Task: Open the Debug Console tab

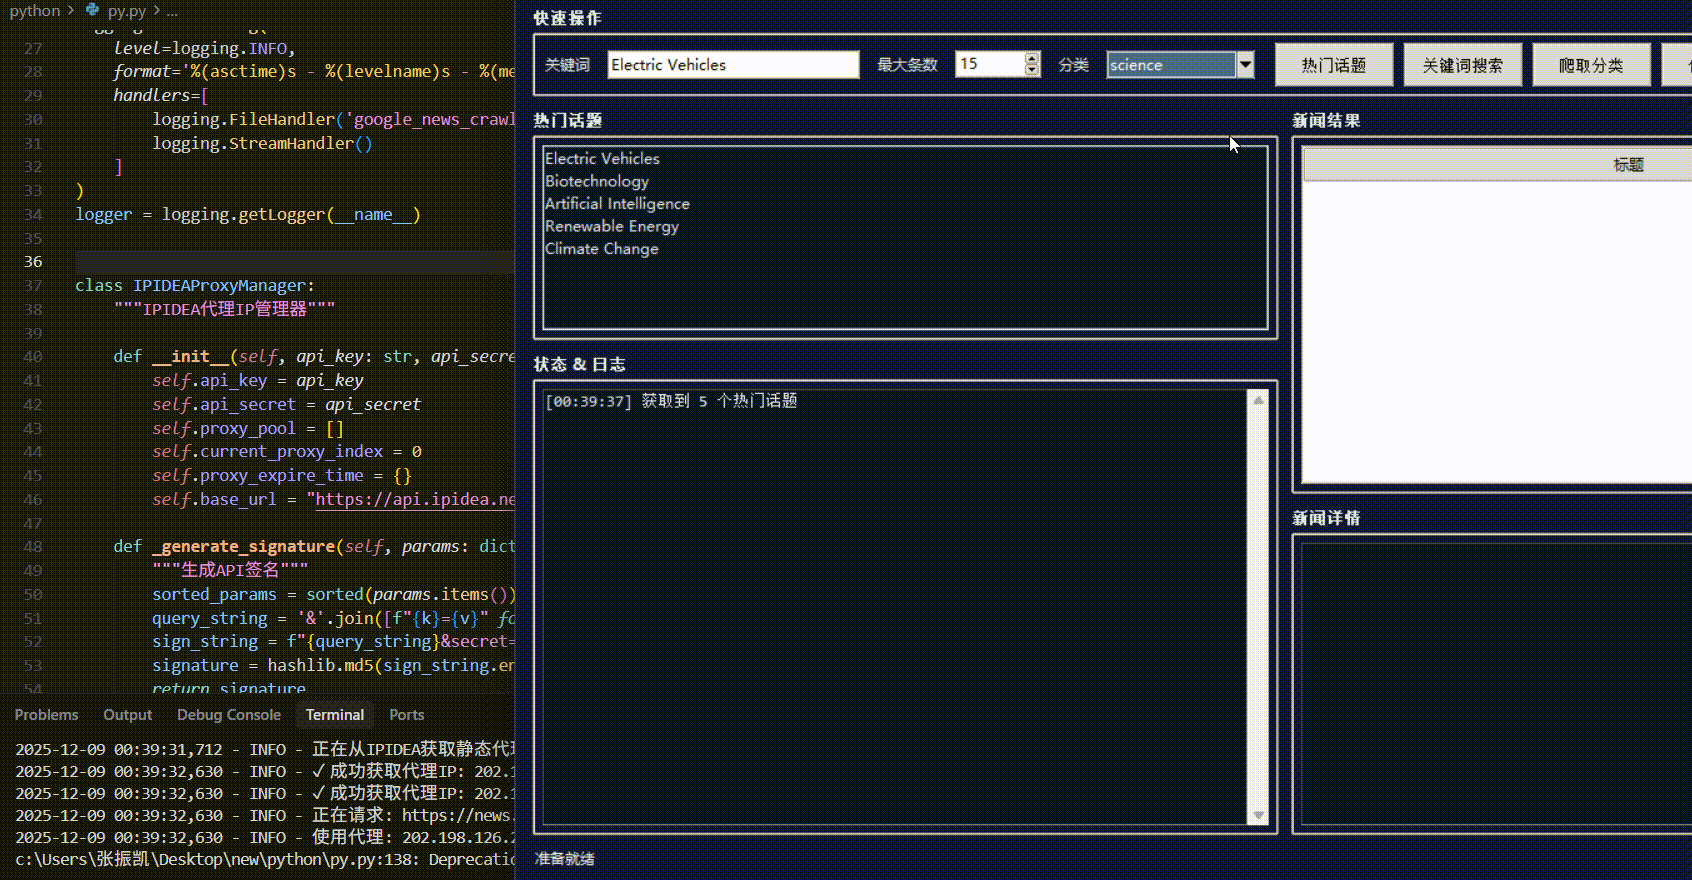Action: (x=229, y=715)
